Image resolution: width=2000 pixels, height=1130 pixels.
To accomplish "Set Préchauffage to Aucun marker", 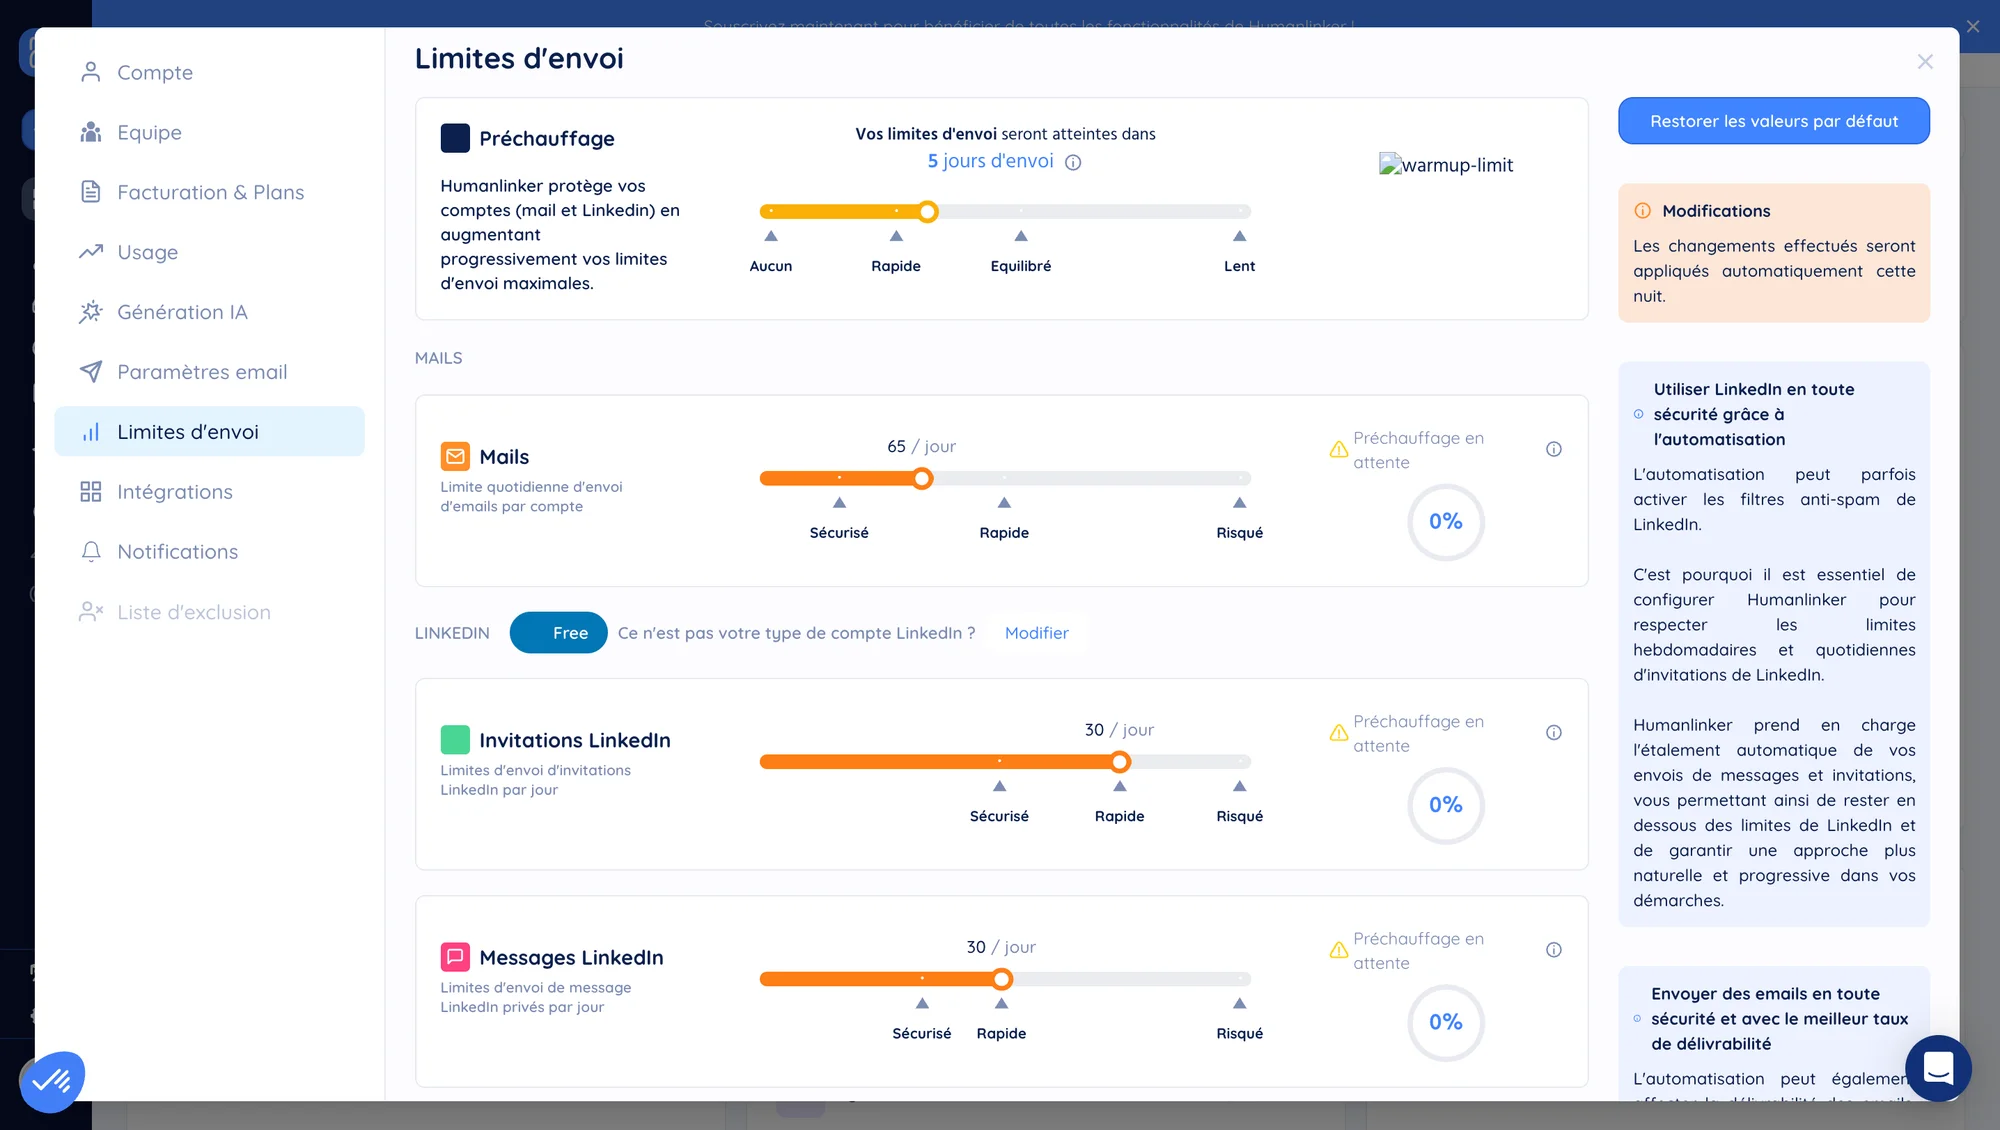I will [x=771, y=237].
